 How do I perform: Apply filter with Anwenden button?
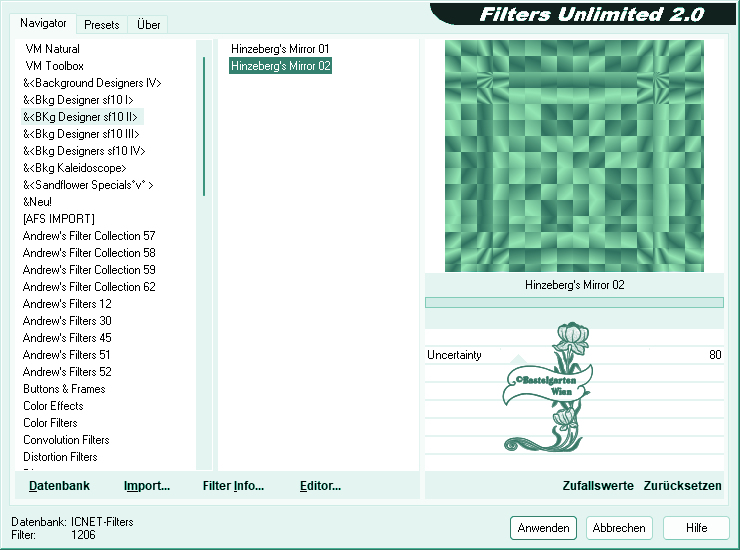pyautogui.click(x=543, y=528)
